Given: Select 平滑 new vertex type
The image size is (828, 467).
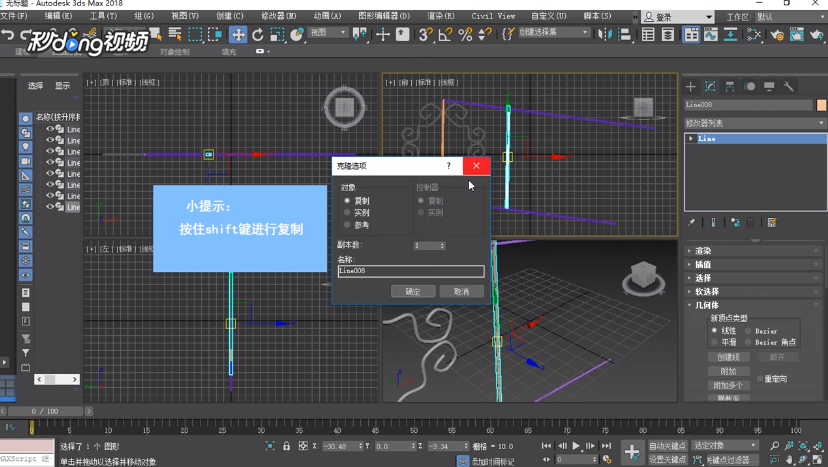Looking at the screenshot, I should [714, 342].
